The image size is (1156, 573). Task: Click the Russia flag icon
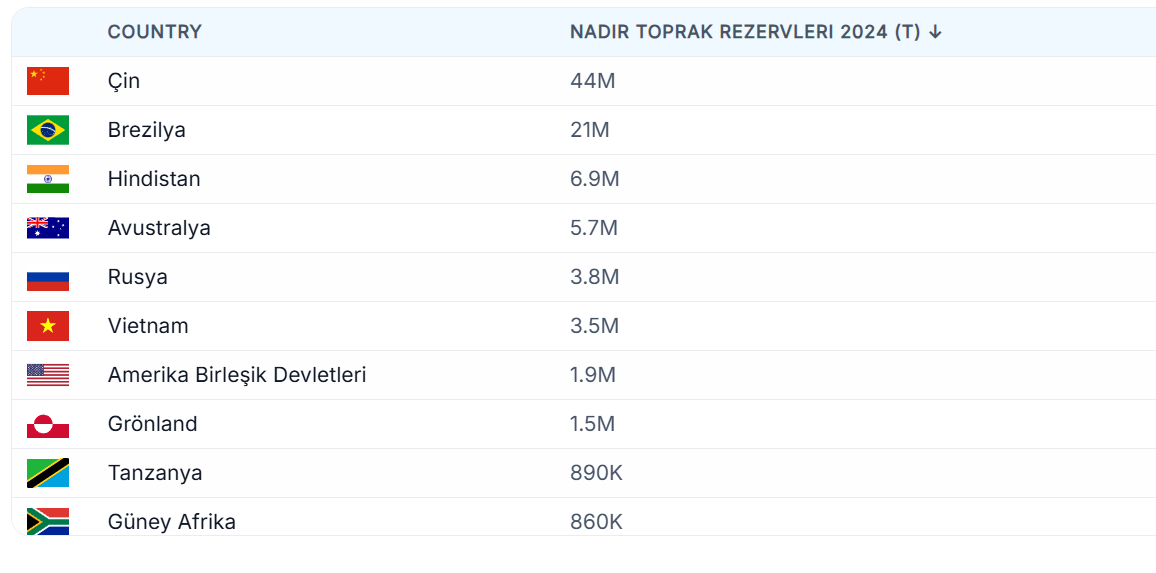click(x=48, y=277)
